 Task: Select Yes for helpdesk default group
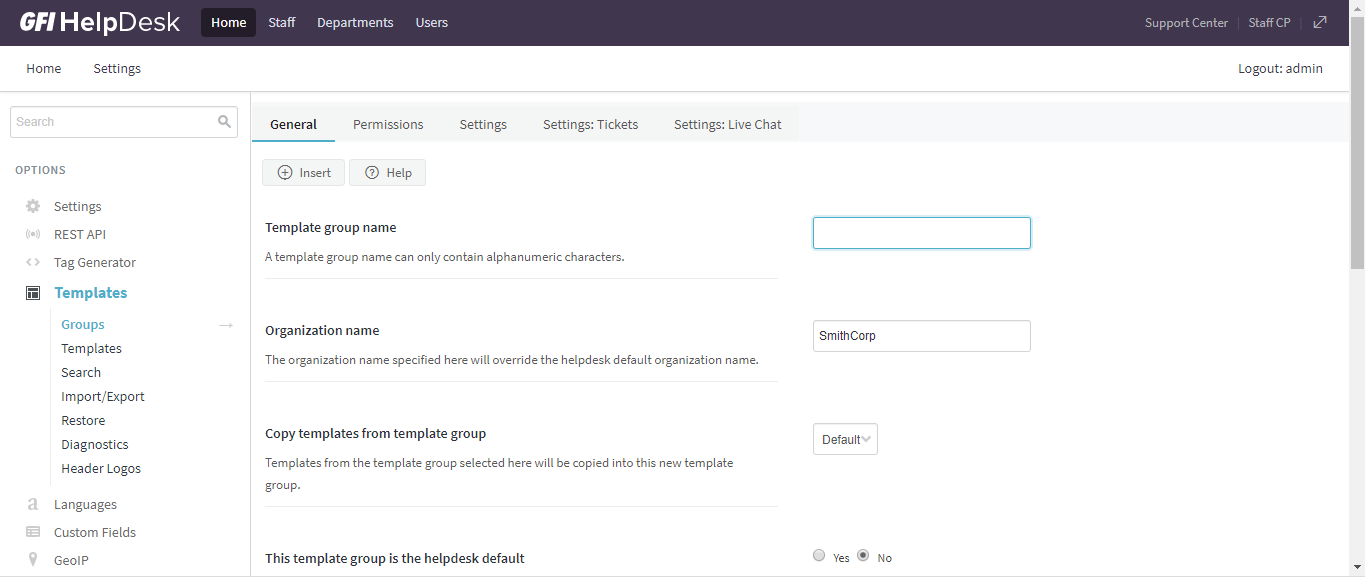point(819,556)
